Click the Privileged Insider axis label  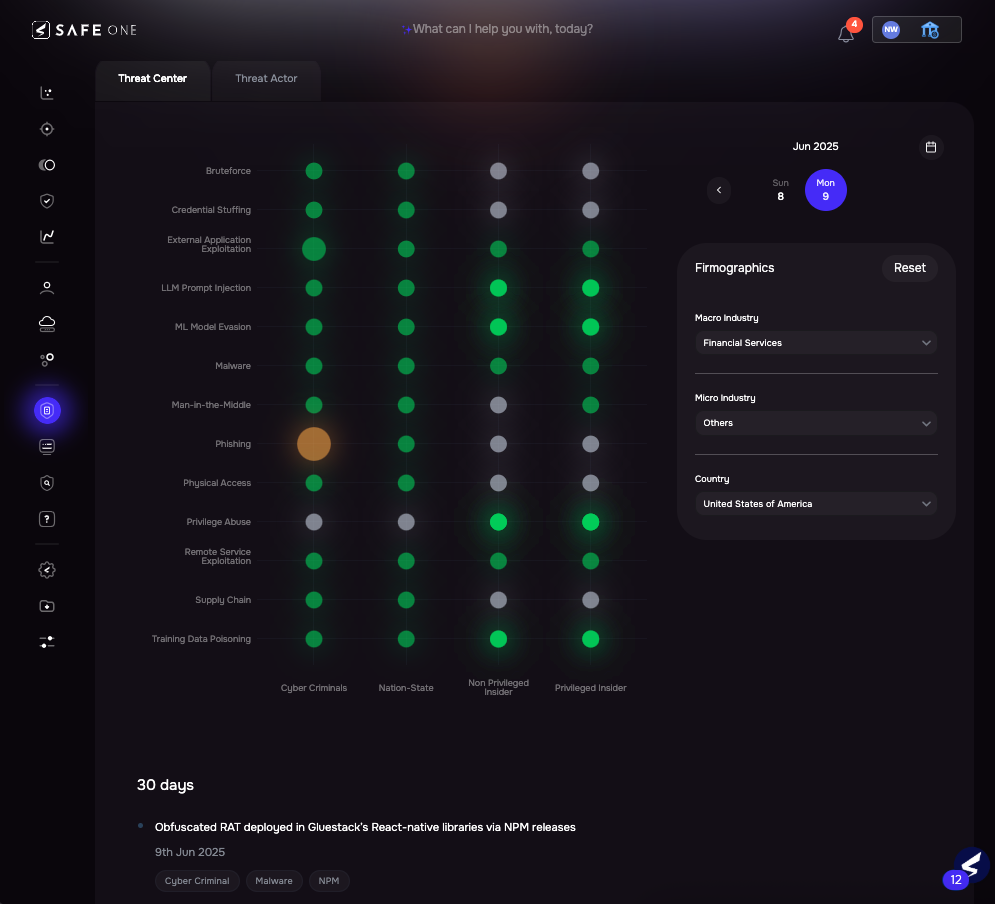[x=591, y=688]
